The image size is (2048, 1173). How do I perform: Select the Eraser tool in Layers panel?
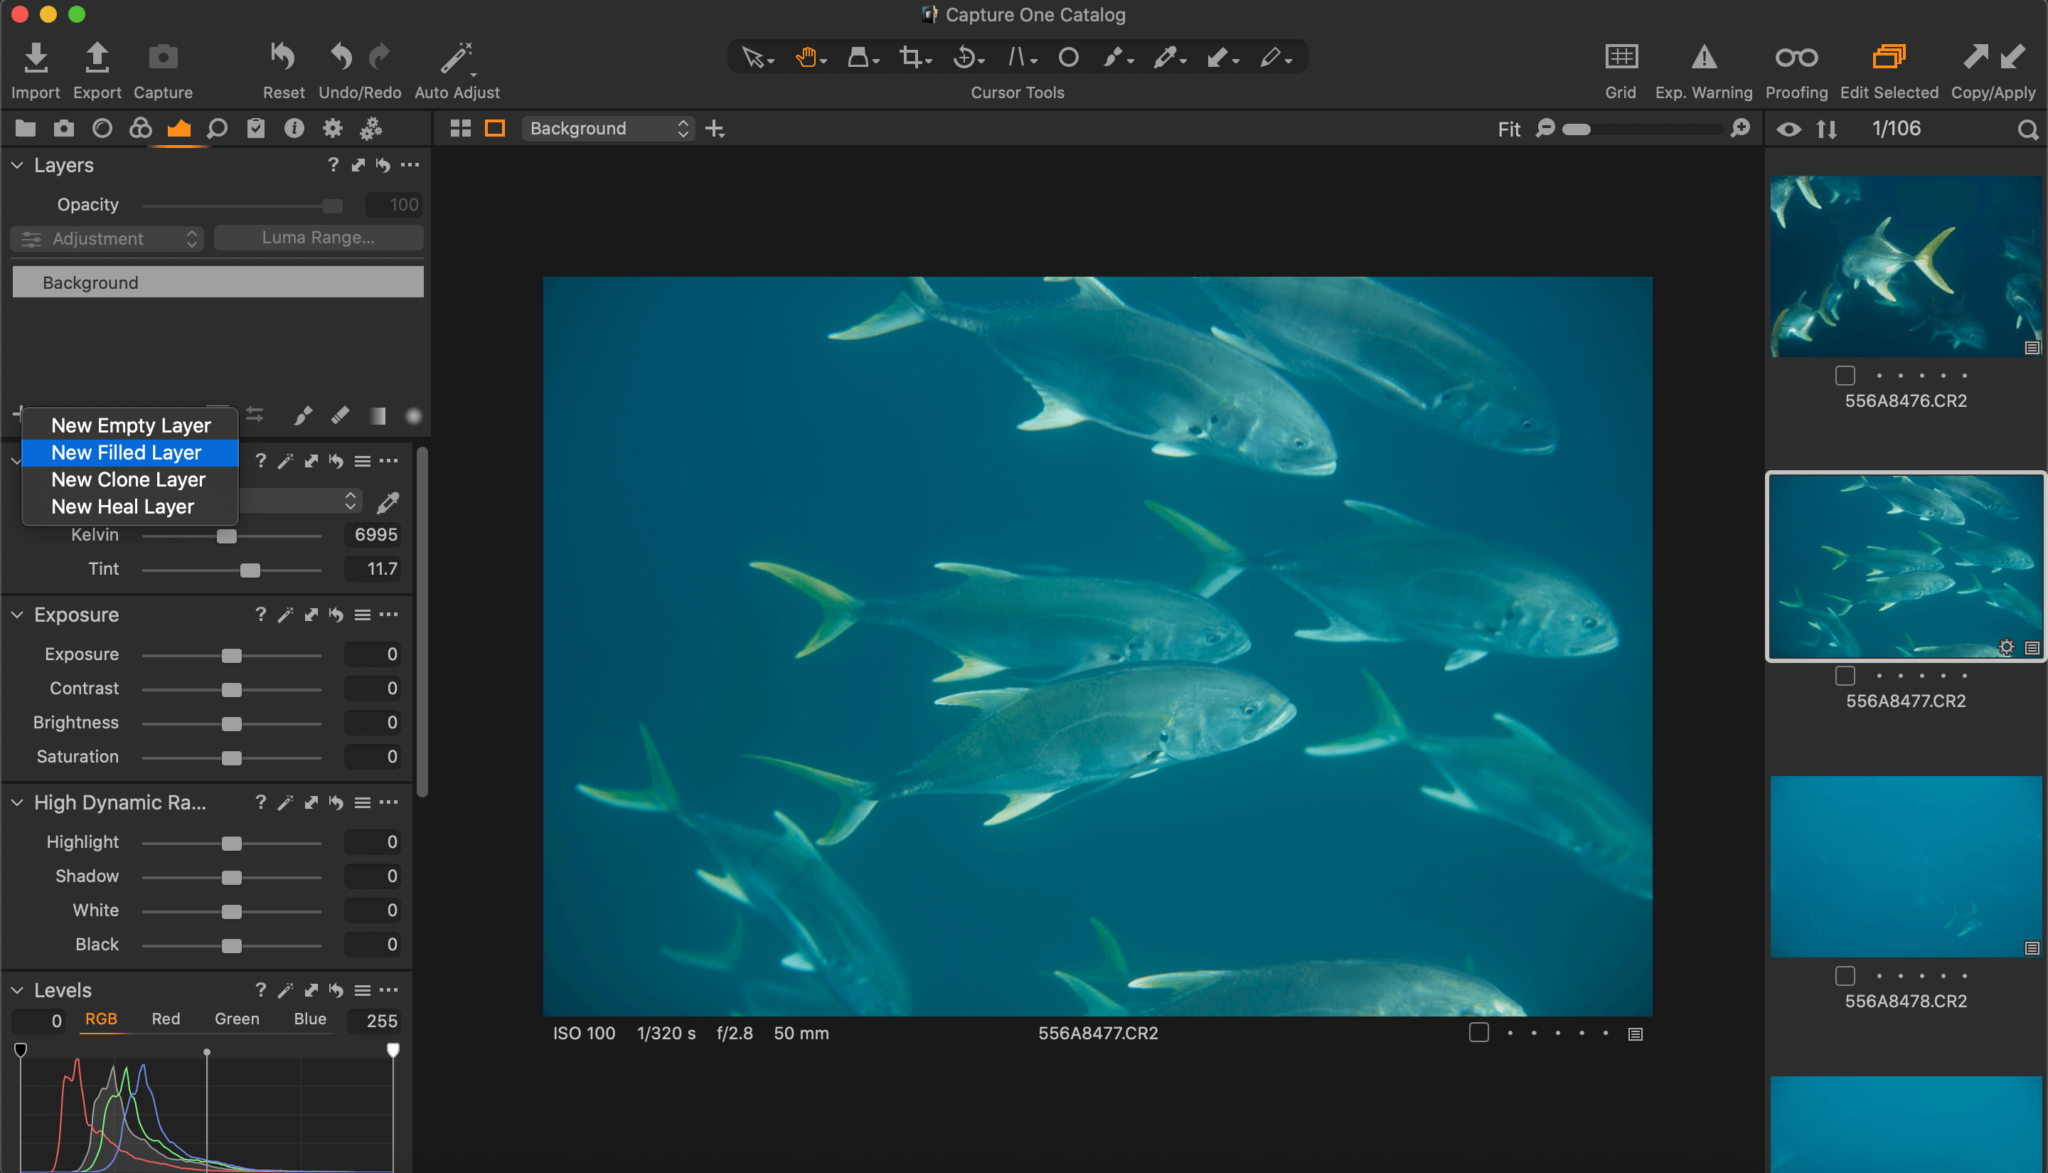[340, 415]
